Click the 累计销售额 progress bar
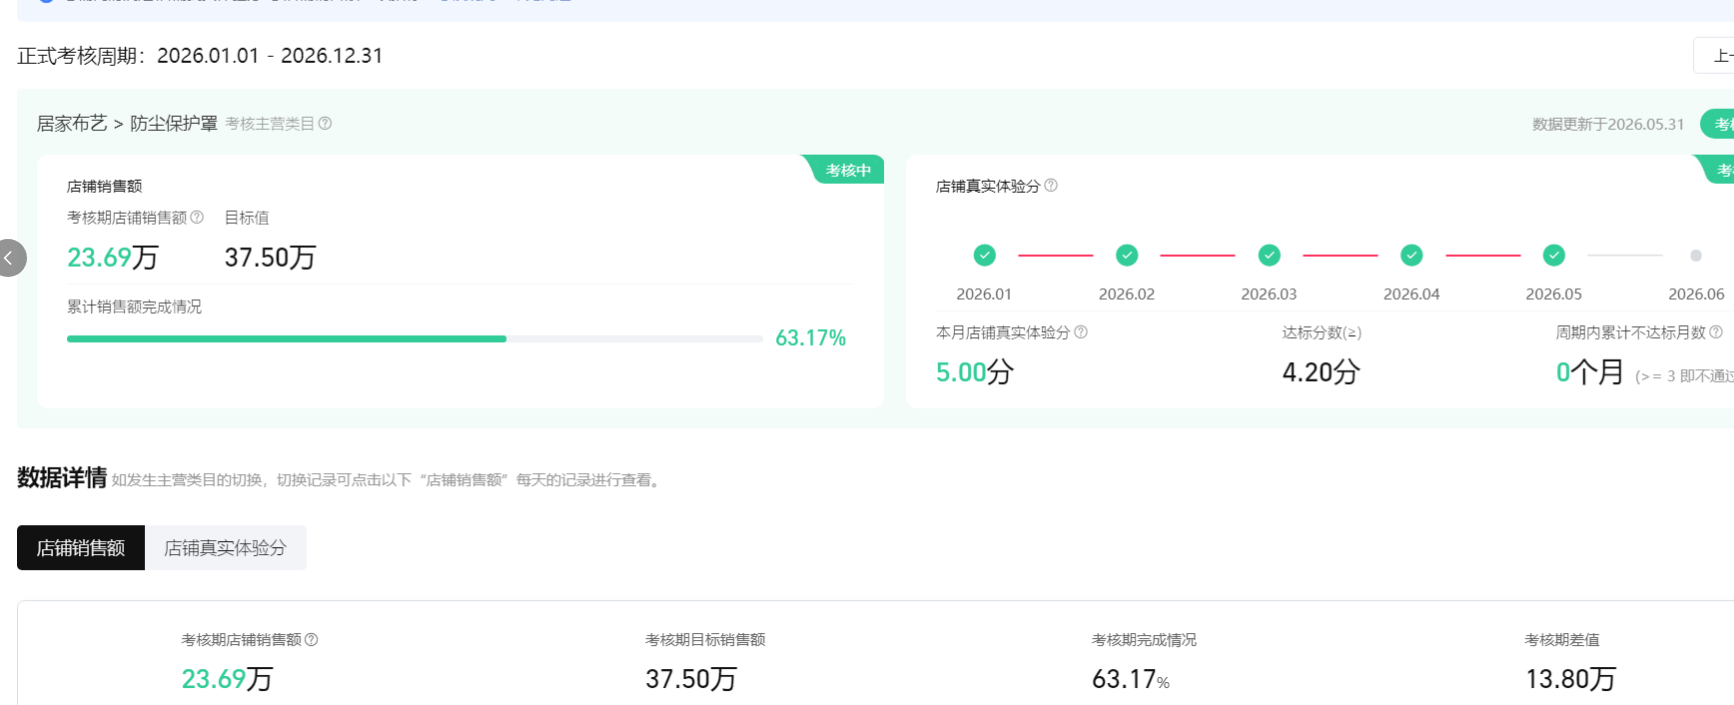Viewport: 1734px width, 705px height. click(415, 339)
